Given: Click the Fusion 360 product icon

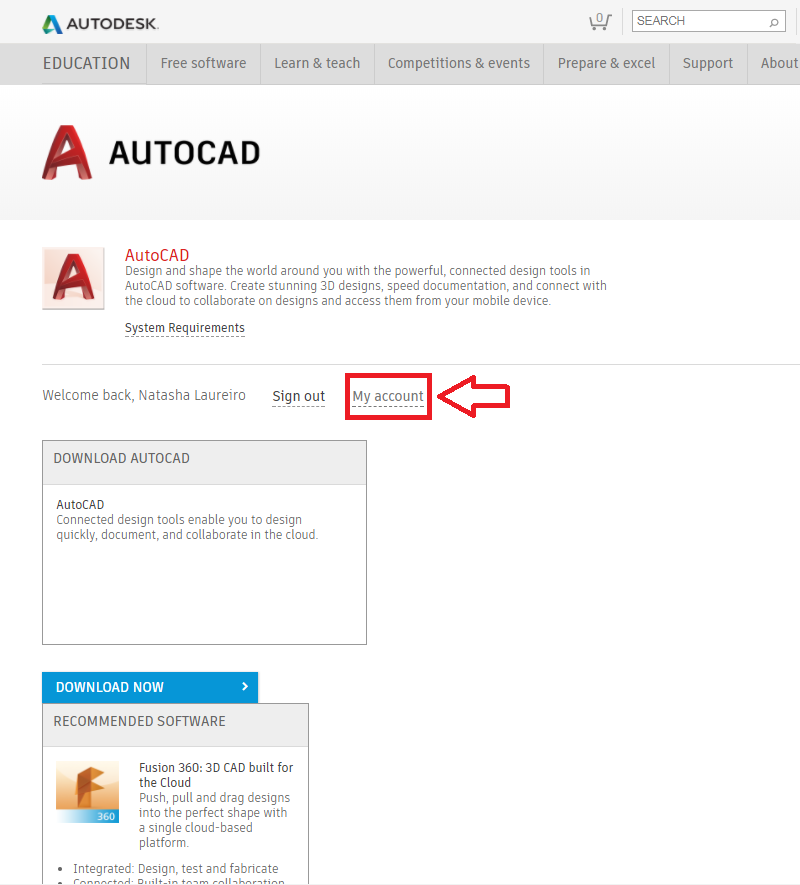Looking at the screenshot, I should click(x=88, y=792).
